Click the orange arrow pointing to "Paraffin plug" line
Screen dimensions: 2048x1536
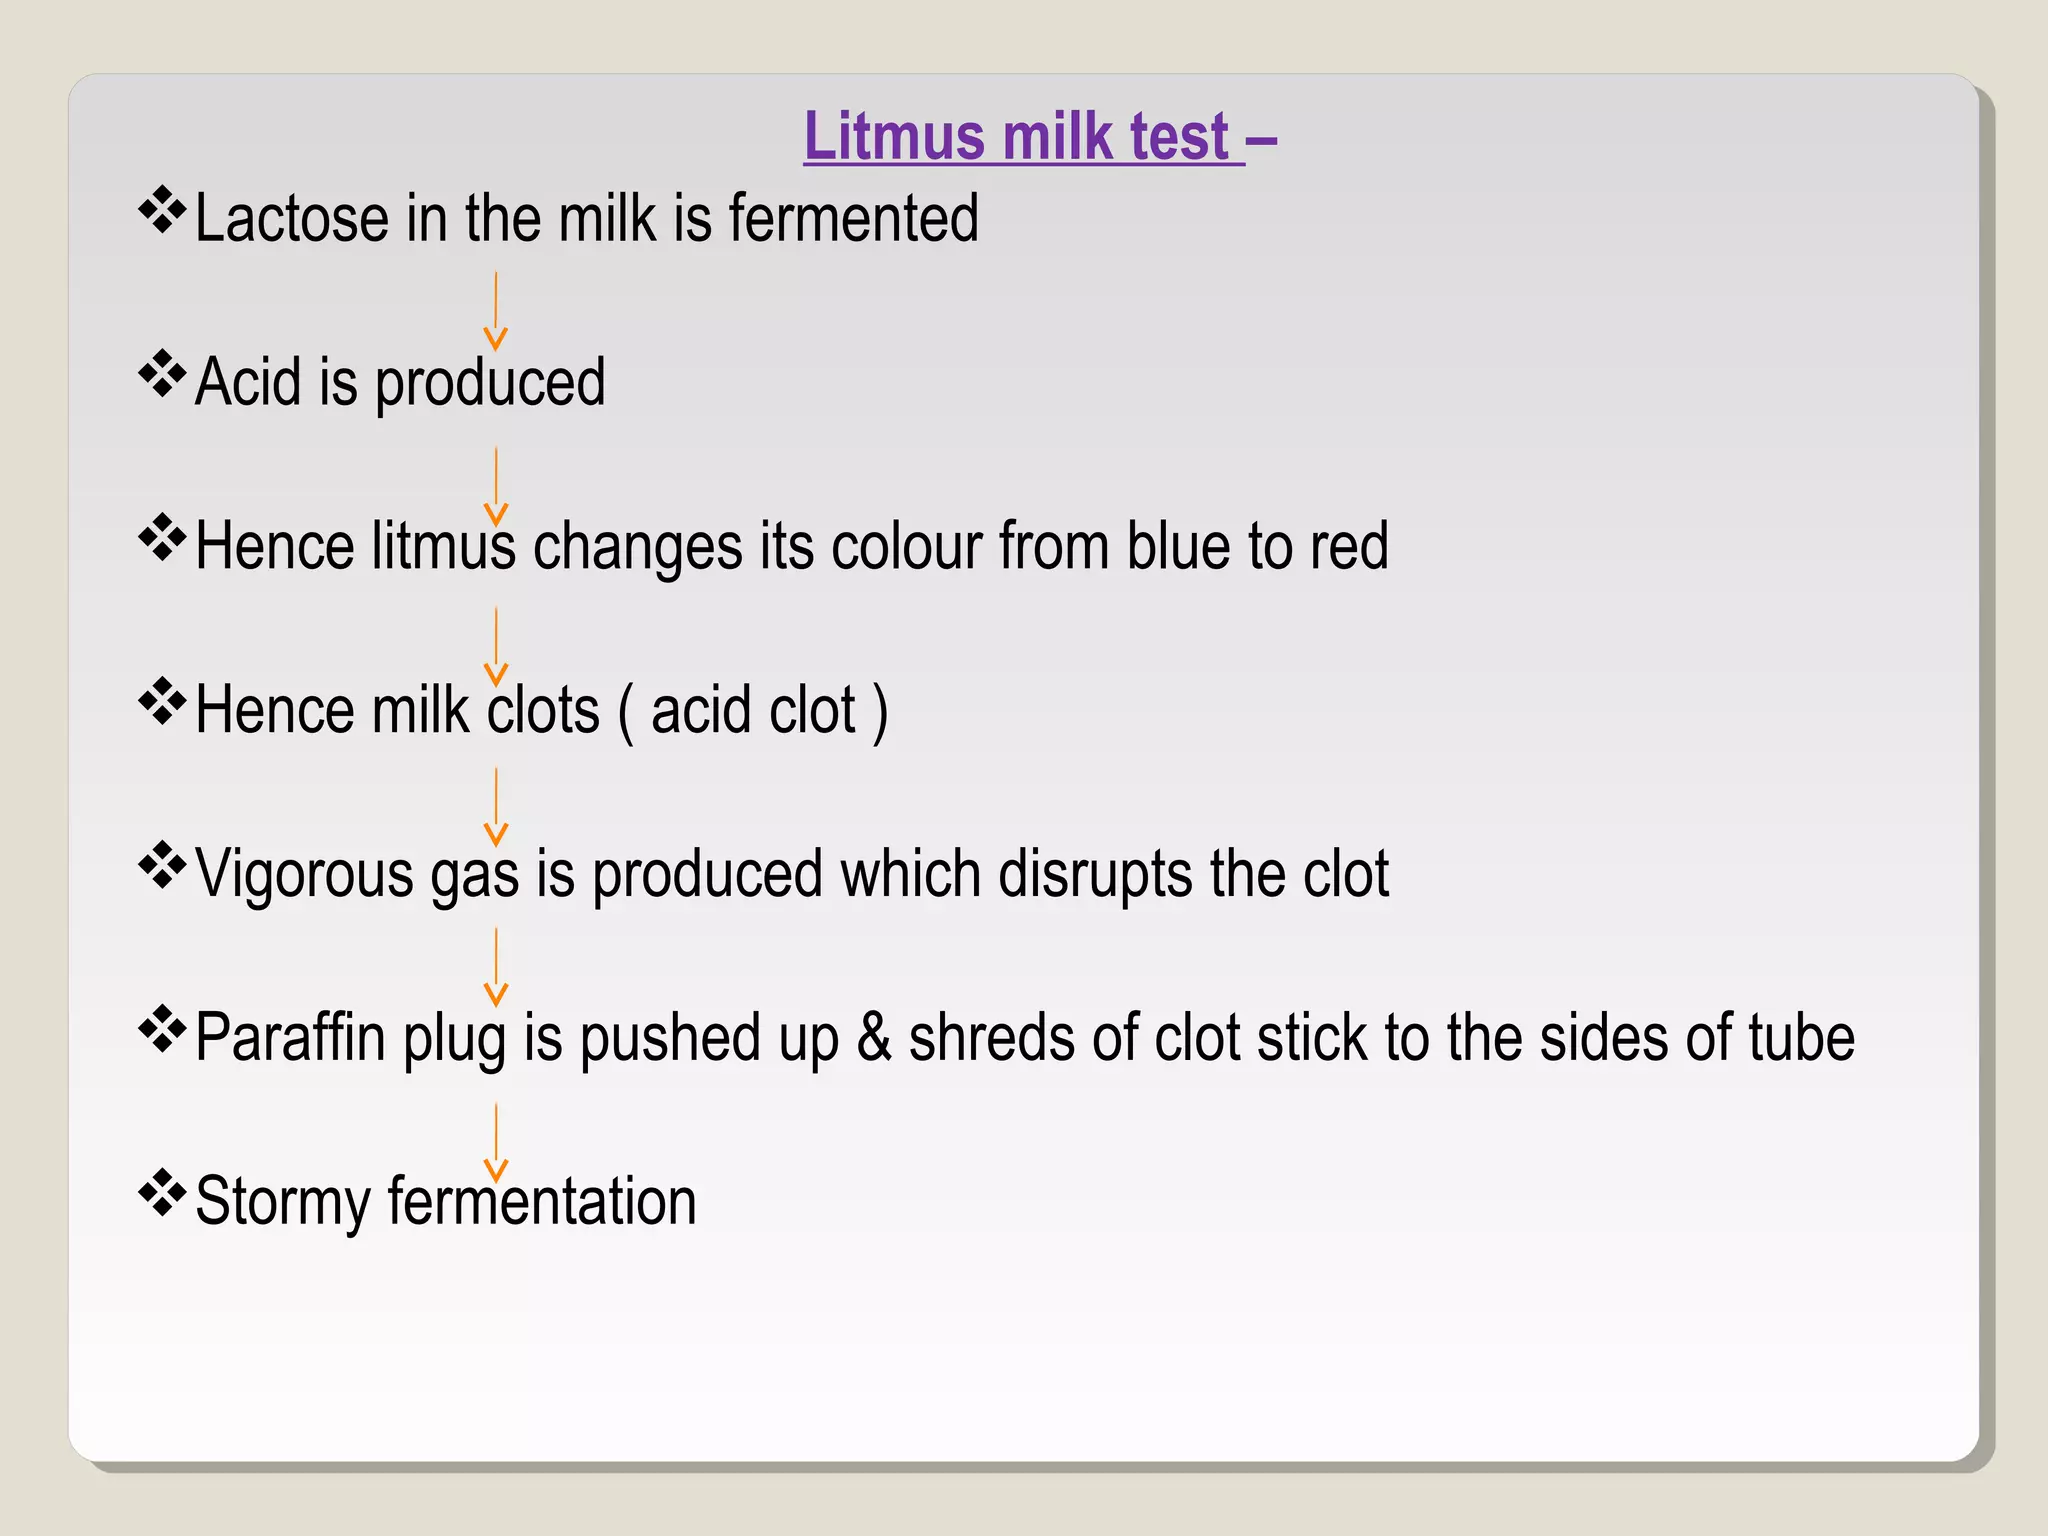tap(496, 966)
